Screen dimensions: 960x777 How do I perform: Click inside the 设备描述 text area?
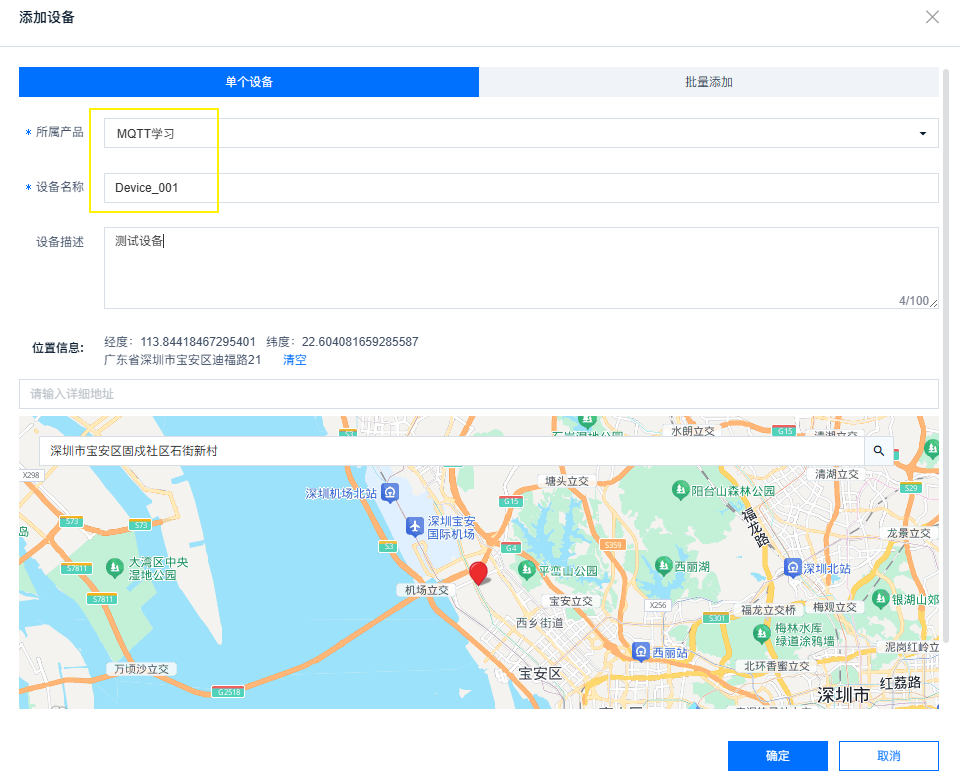tap(520, 268)
